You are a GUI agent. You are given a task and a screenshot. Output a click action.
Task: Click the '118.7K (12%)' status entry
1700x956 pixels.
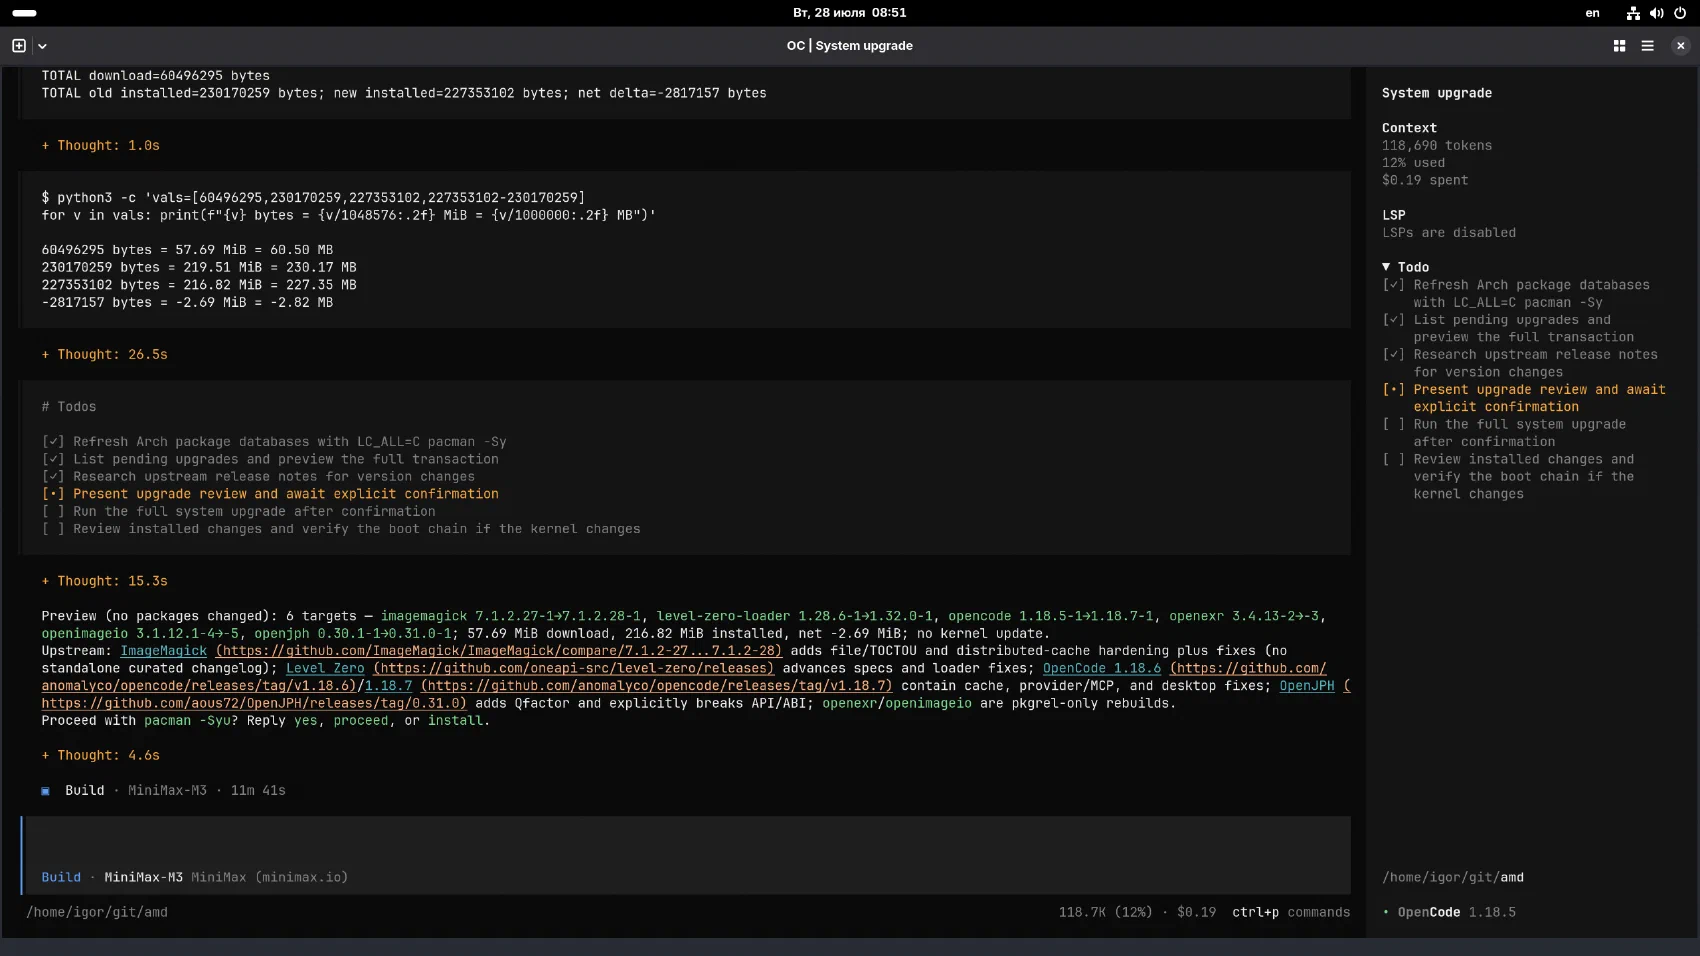(x=1105, y=913)
